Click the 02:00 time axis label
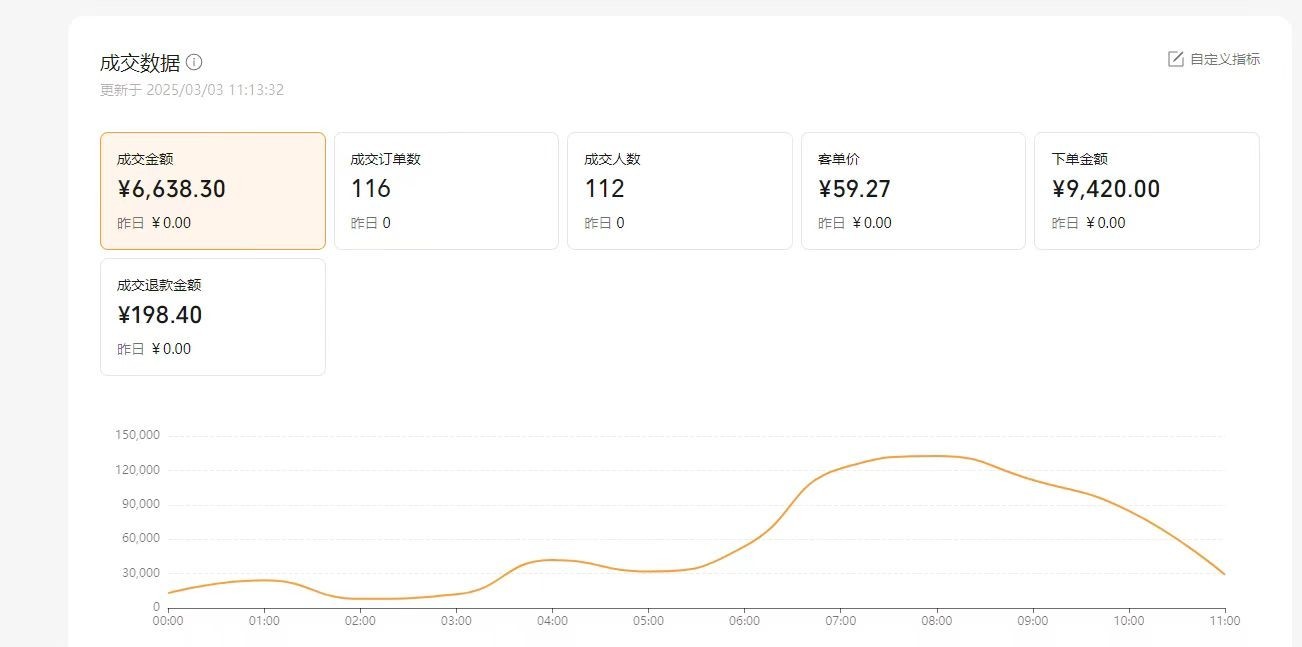 click(x=360, y=621)
